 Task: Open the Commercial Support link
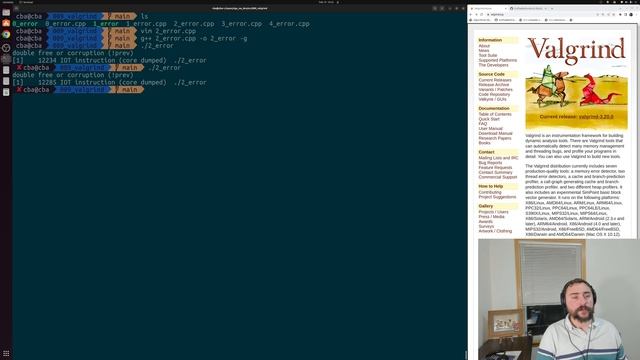[498, 177]
